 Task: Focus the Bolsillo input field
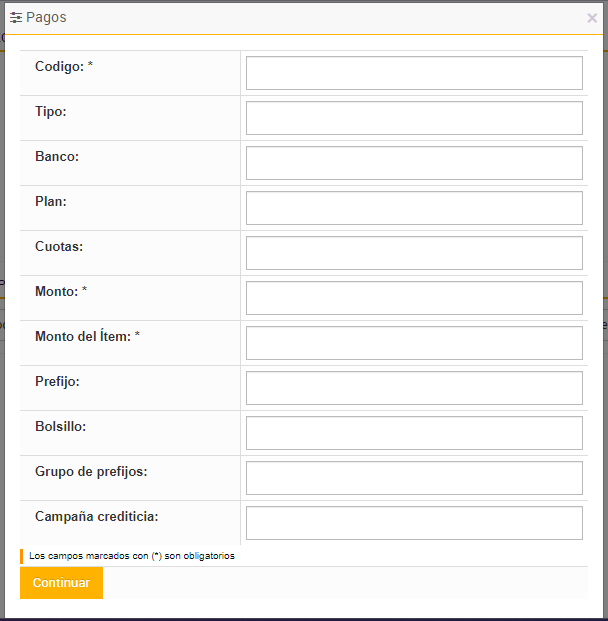(x=414, y=433)
